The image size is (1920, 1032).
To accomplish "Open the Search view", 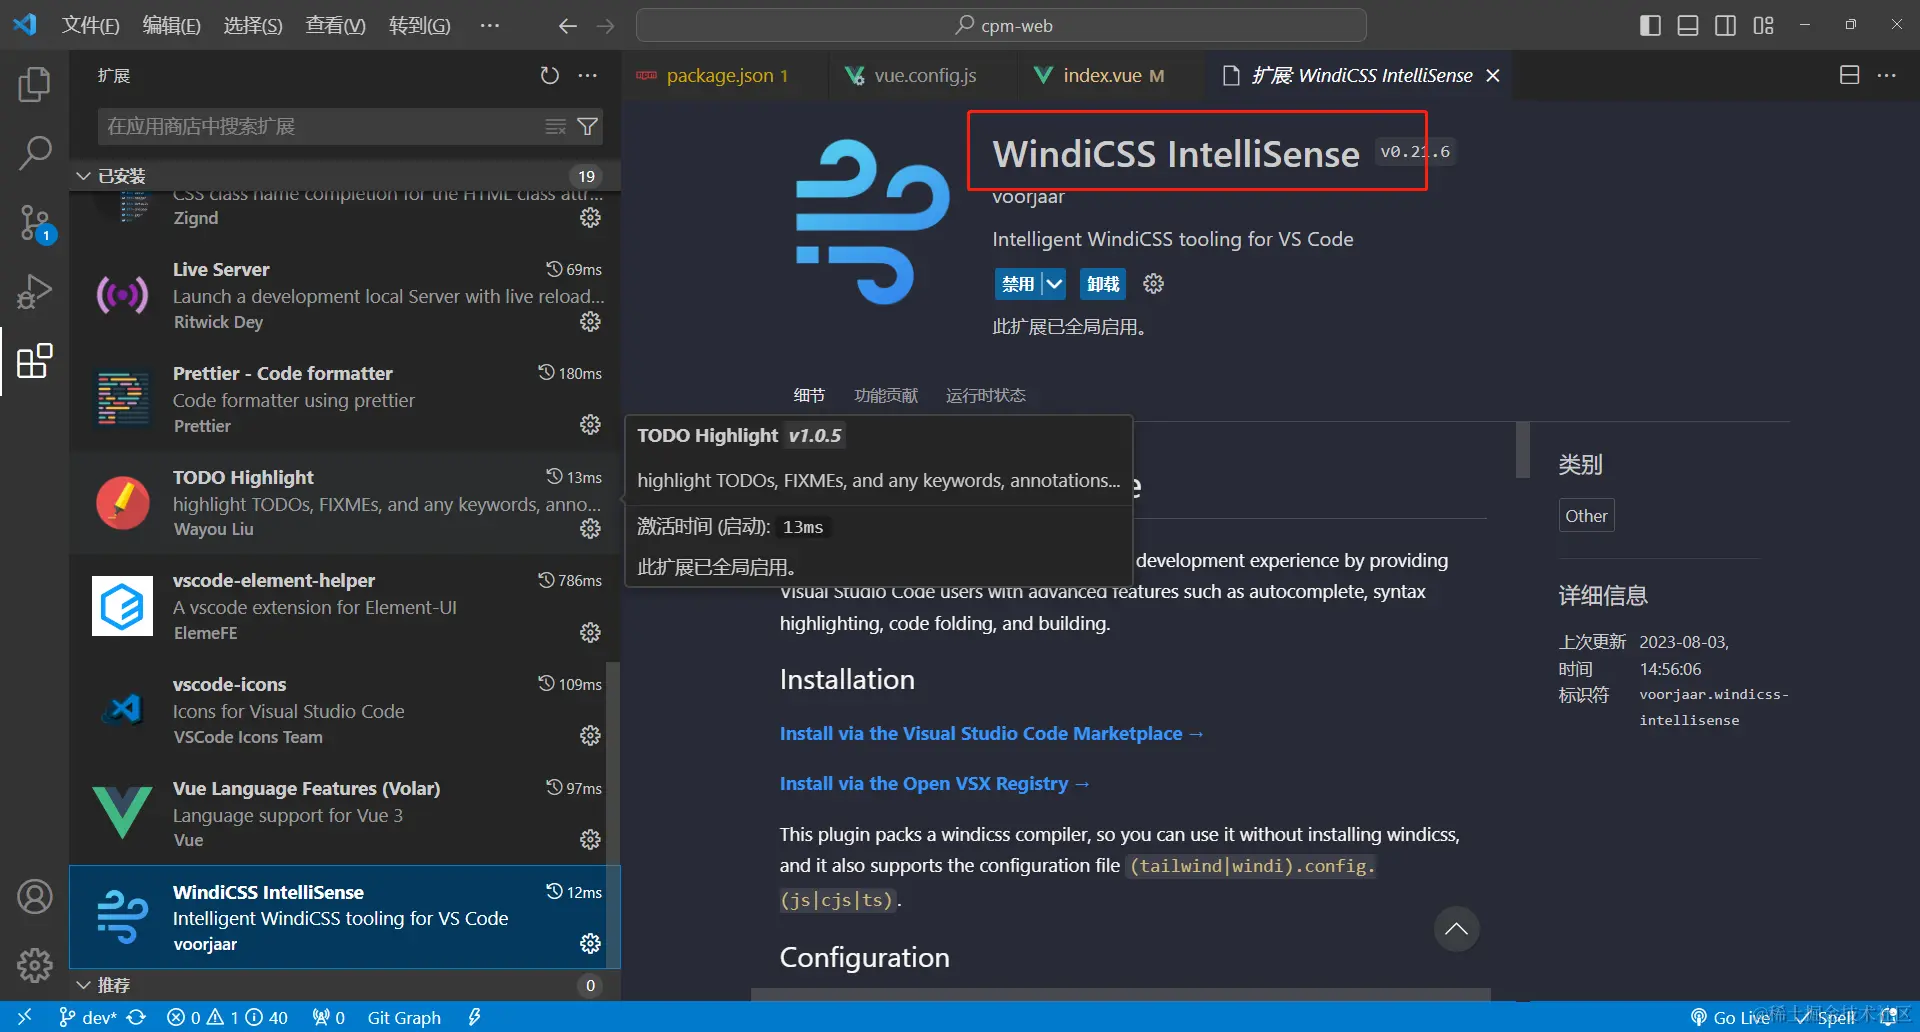I will coord(35,153).
